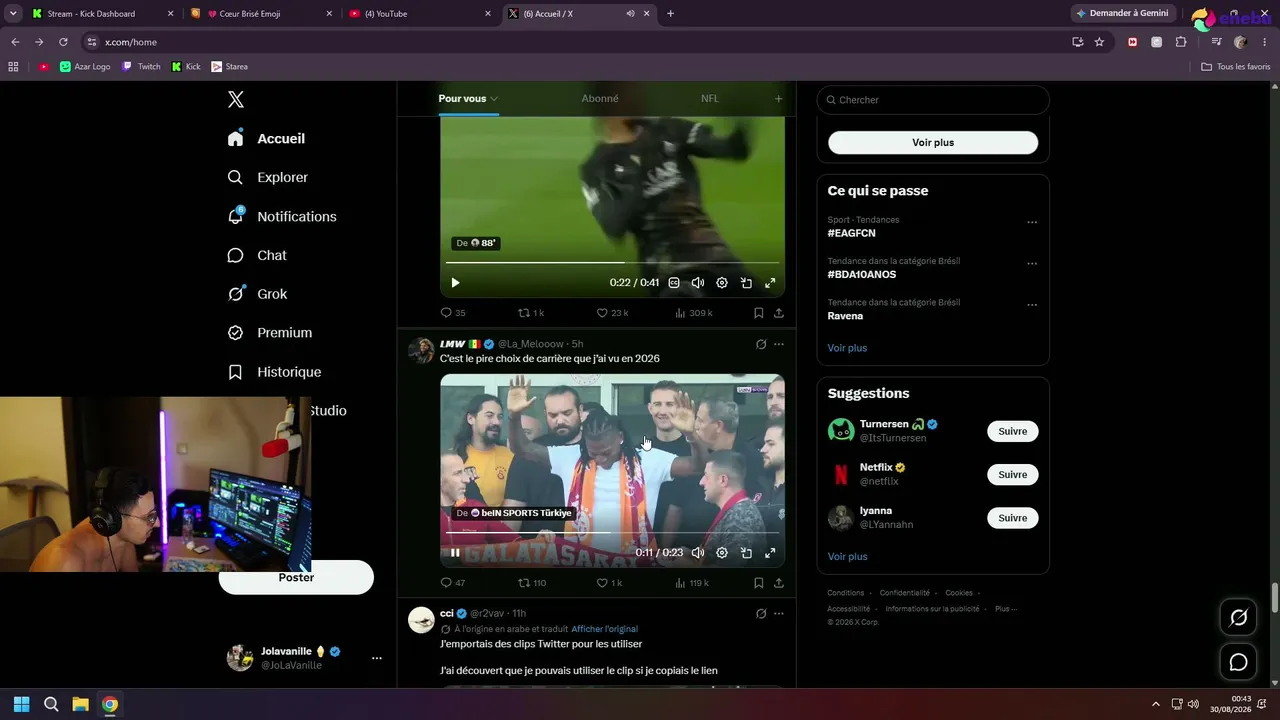Enter fullscreen on the 0:41 video
This screenshot has width=1280, height=720.
(770, 283)
